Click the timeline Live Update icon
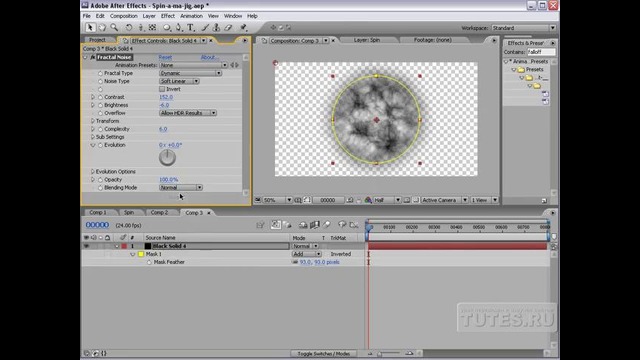The height and width of the screenshot is (360, 640). 275,224
